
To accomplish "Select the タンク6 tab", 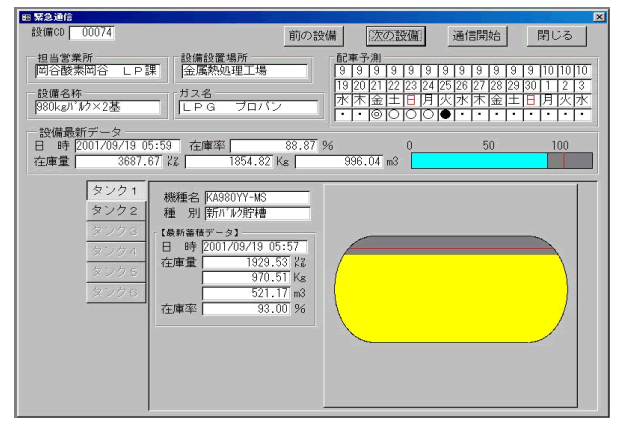I will (x=116, y=293).
